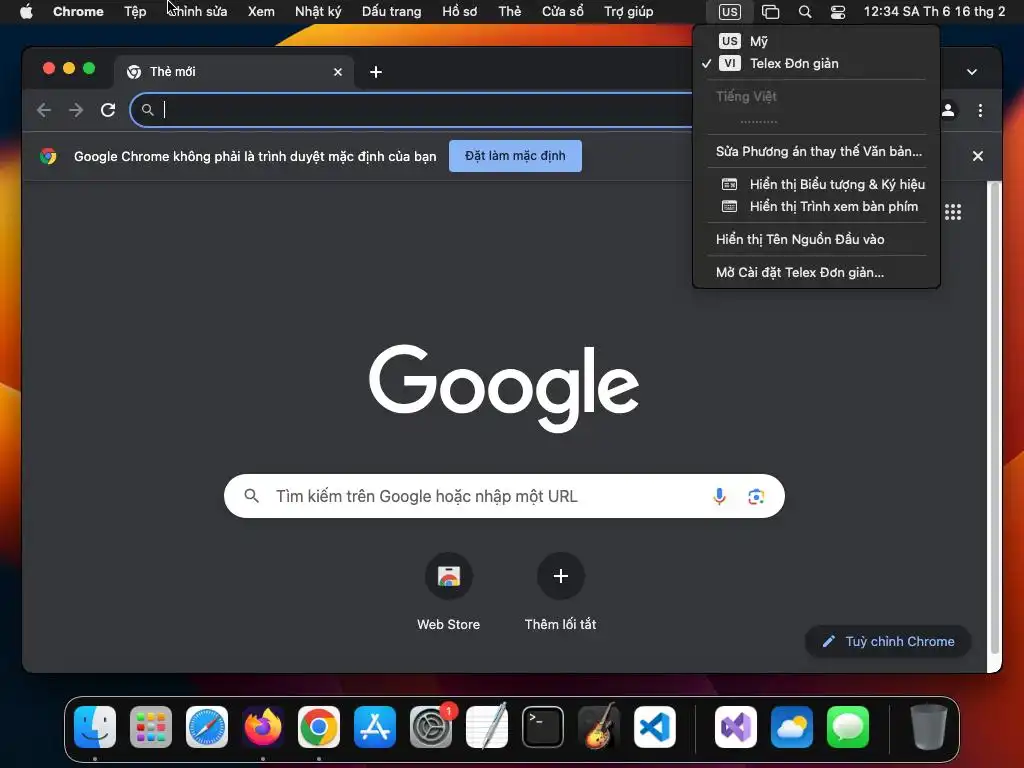
Task: Reload the page with the refresh icon
Action: [x=108, y=110]
